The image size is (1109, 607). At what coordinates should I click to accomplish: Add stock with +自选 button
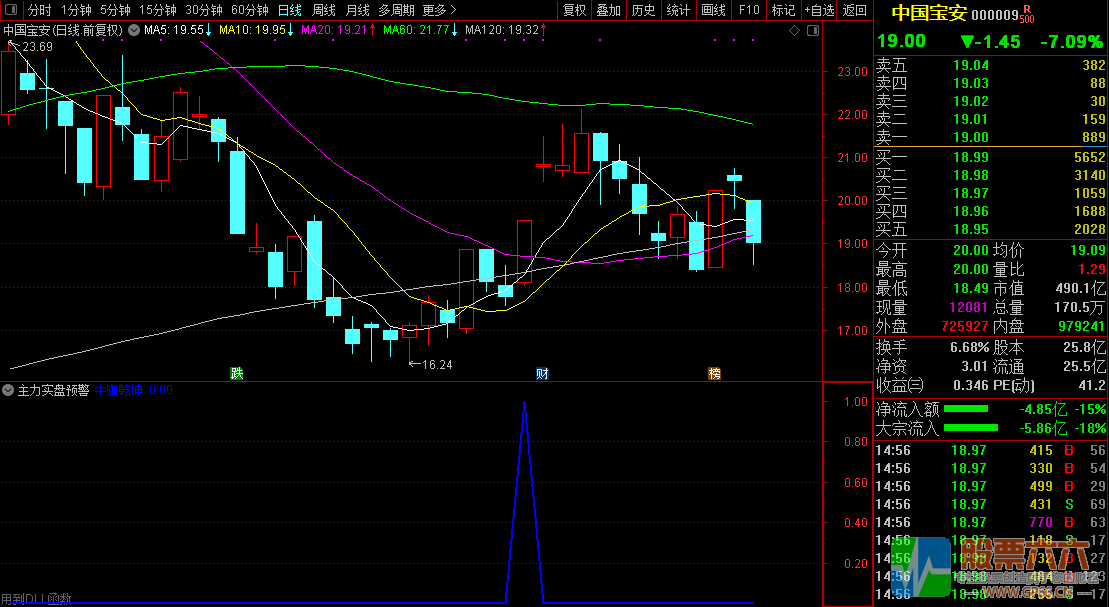tap(817, 10)
